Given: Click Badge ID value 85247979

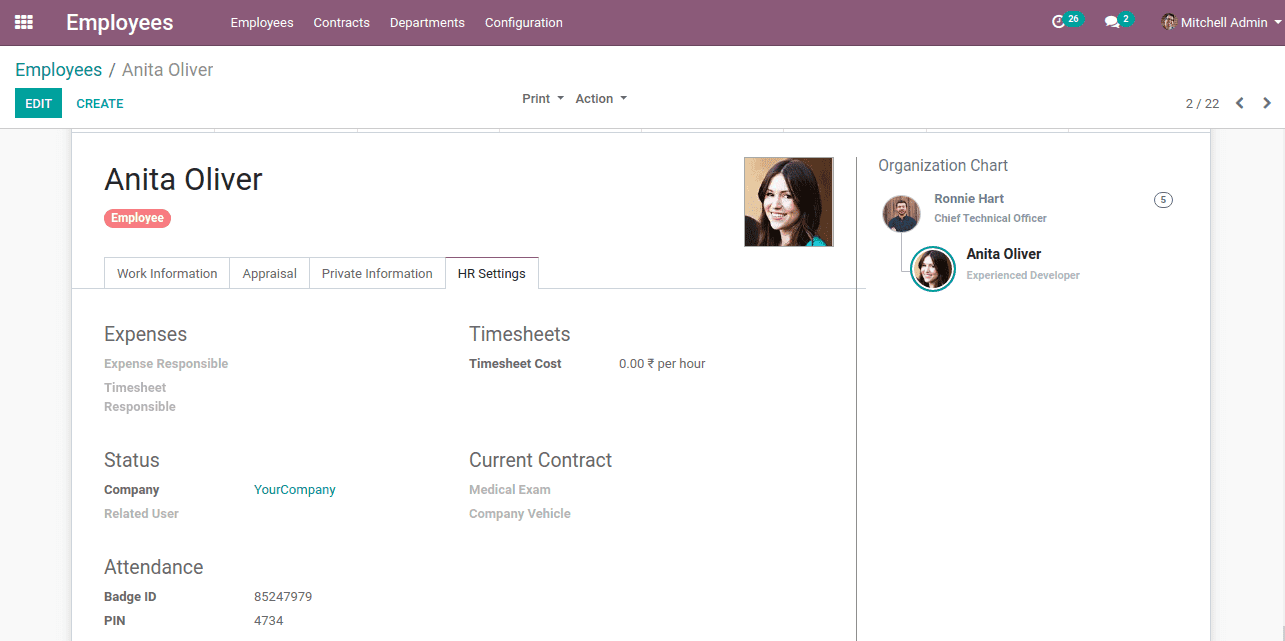Looking at the screenshot, I should [x=283, y=597].
